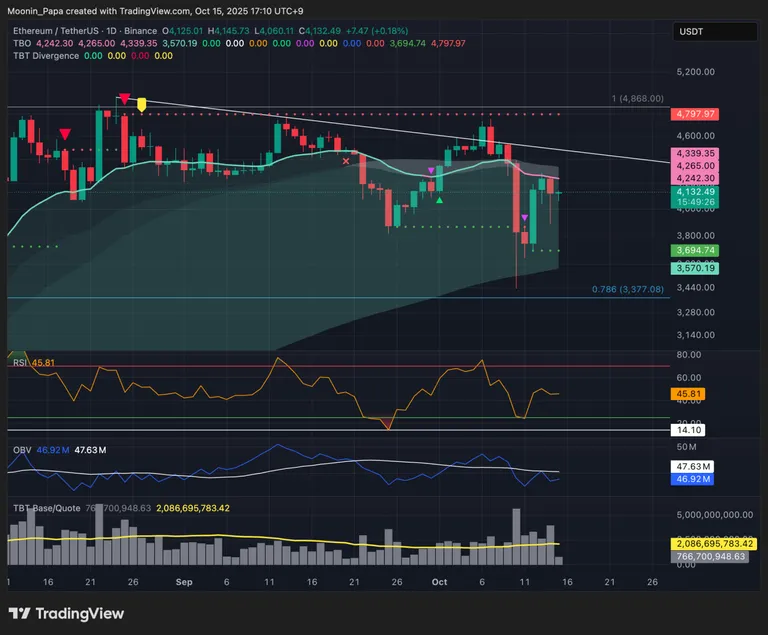Click the green up-triangle signal near October
This screenshot has width=768, height=635.
point(440,201)
